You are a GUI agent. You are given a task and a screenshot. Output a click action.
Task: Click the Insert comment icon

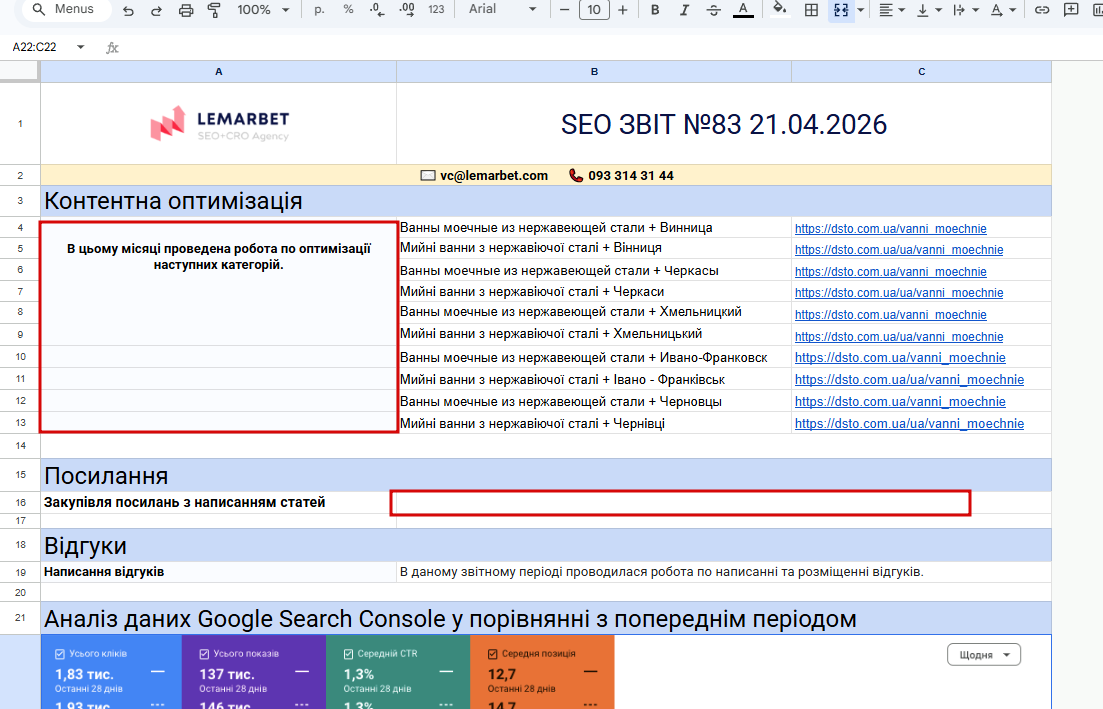(1072, 10)
